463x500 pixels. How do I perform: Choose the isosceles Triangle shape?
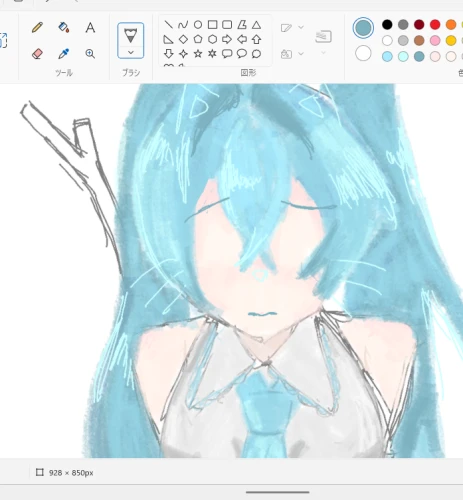pyautogui.click(x=256, y=25)
